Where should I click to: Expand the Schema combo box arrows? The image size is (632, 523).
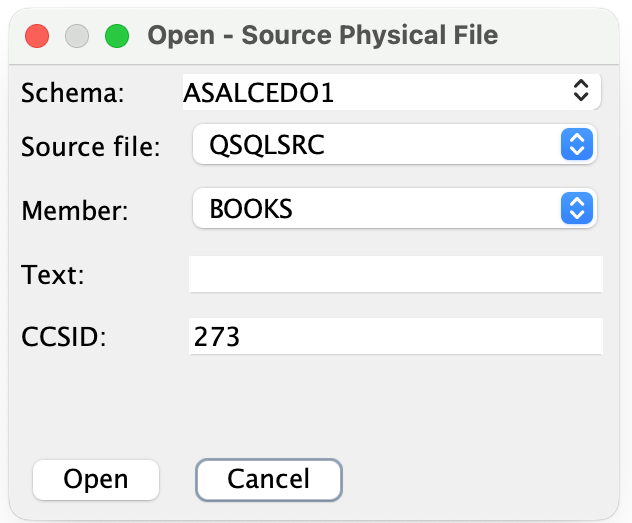[580, 91]
